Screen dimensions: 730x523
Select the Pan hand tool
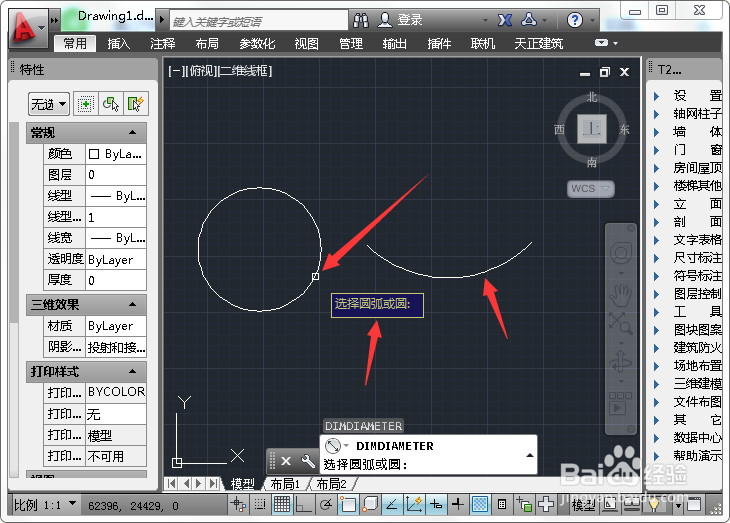click(621, 295)
